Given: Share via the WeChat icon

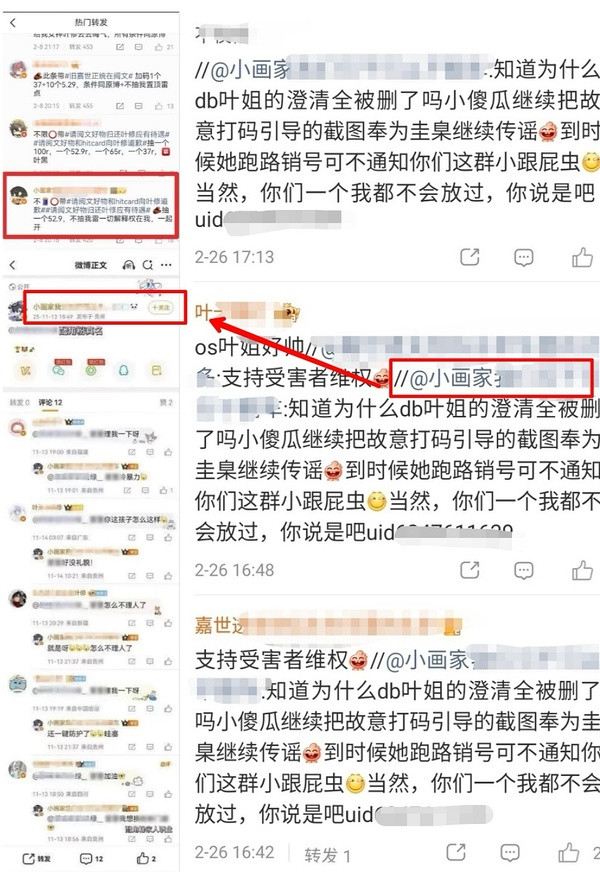Looking at the screenshot, I should point(59,370).
